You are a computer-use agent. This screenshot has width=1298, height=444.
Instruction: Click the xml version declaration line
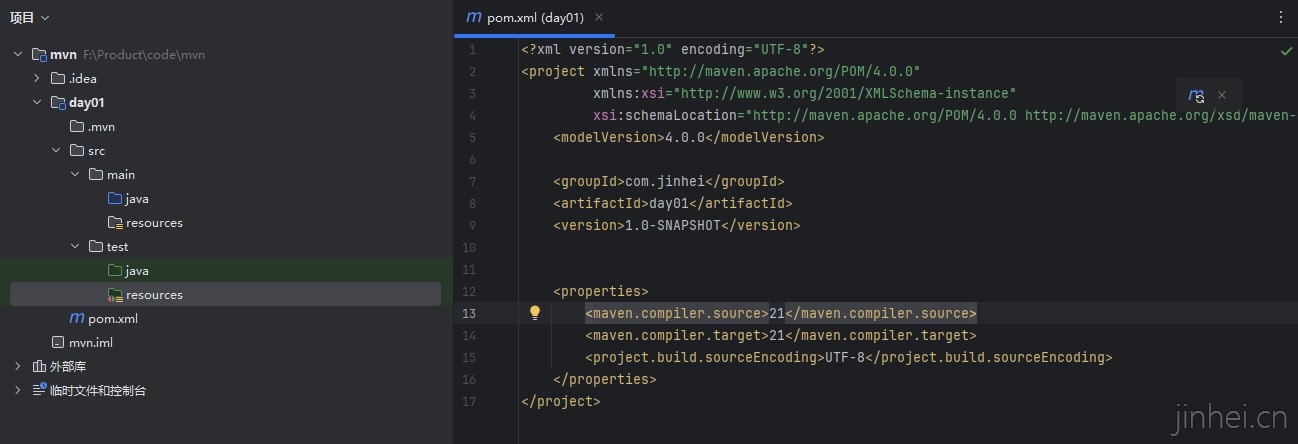(x=673, y=49)
